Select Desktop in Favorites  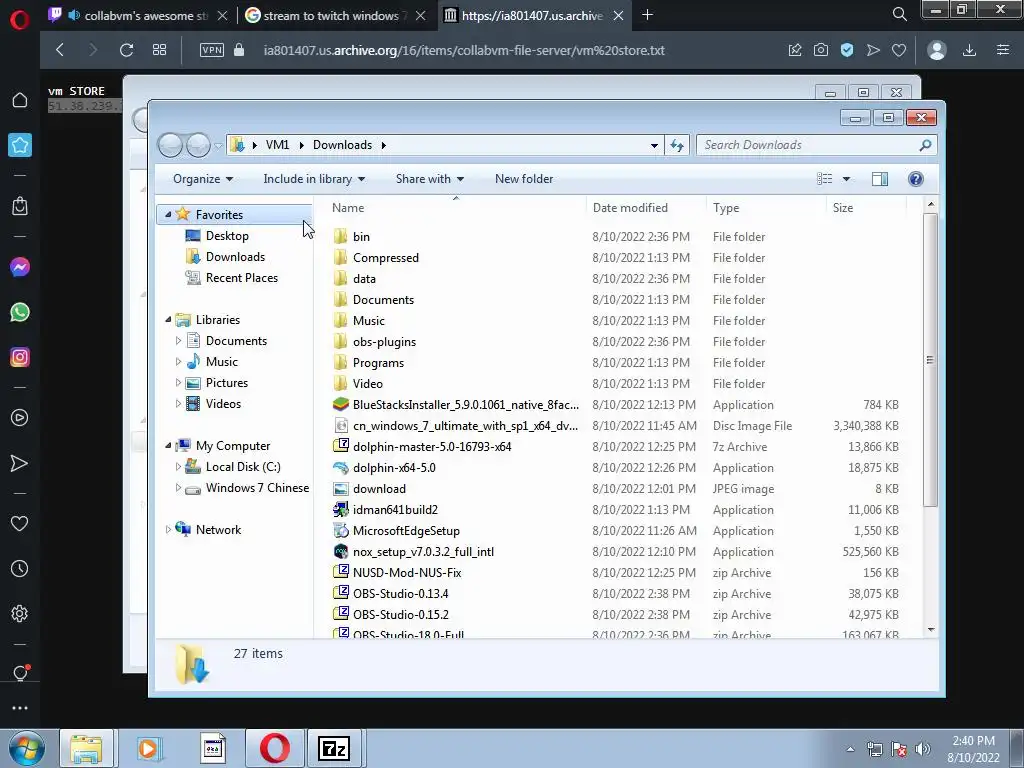(x=227, y=236)
